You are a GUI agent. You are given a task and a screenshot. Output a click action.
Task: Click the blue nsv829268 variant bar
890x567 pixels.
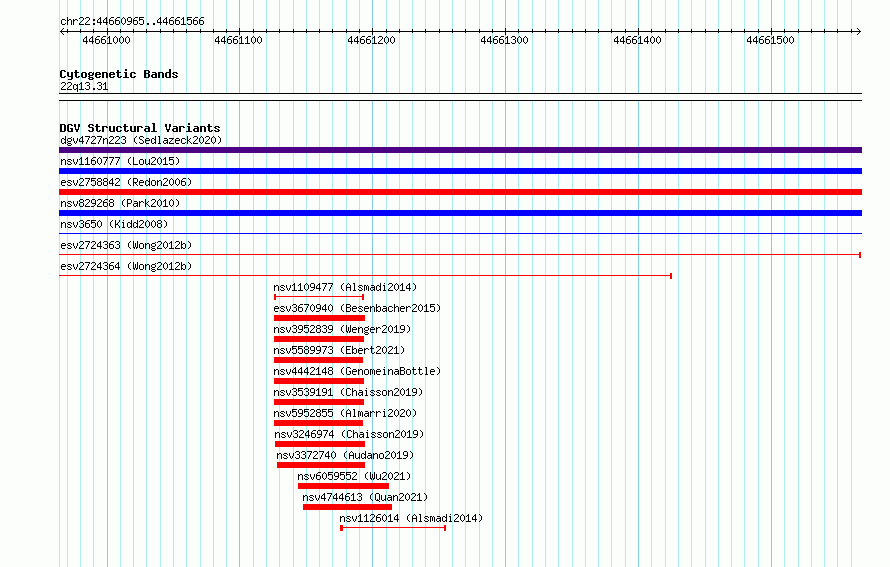tap(460, 213)
